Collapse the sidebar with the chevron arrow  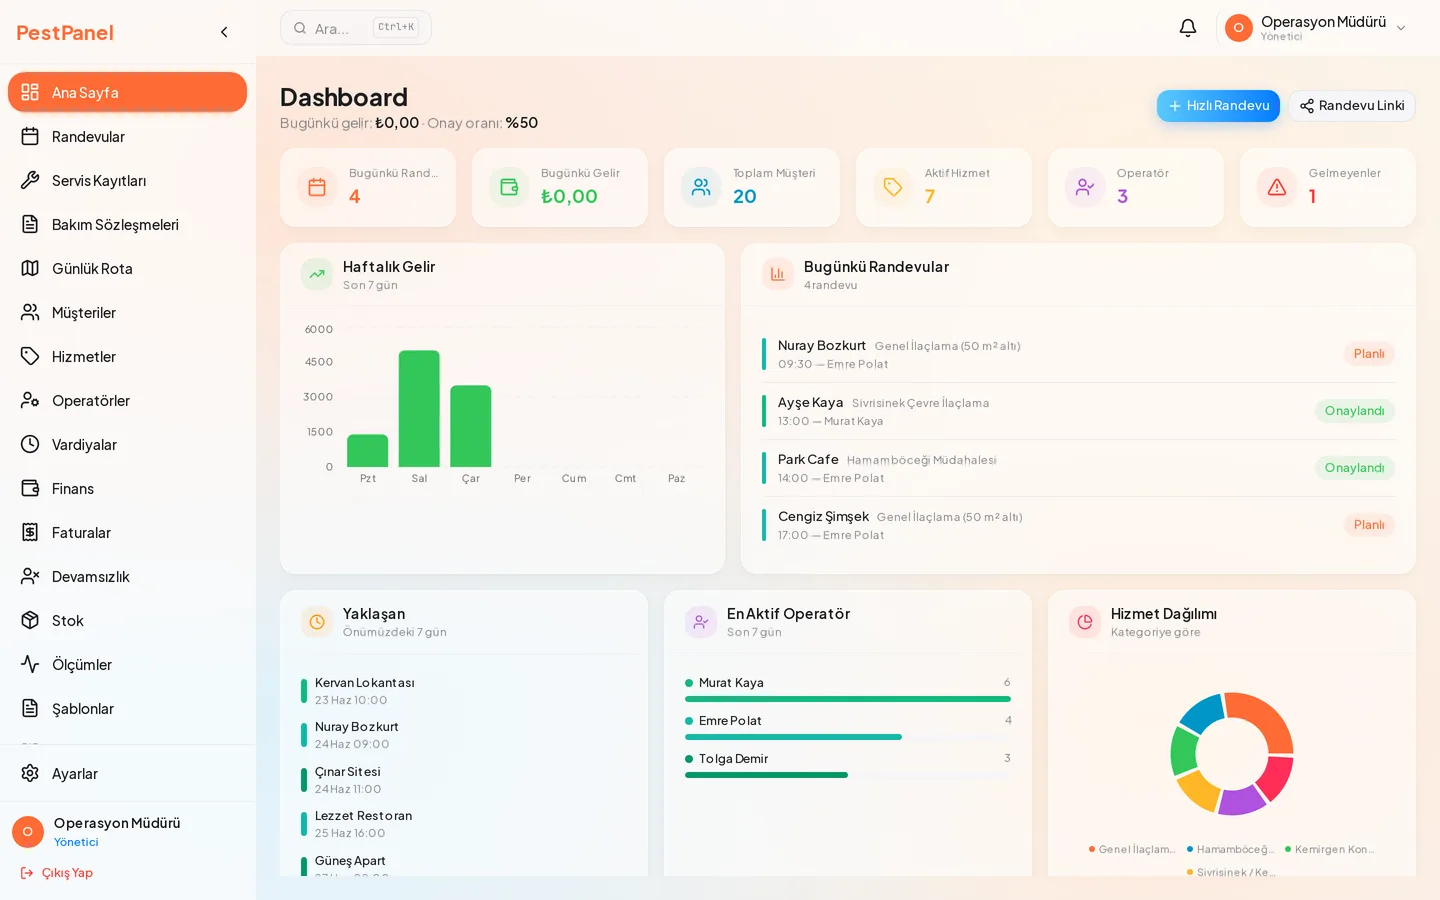[224, 32]
